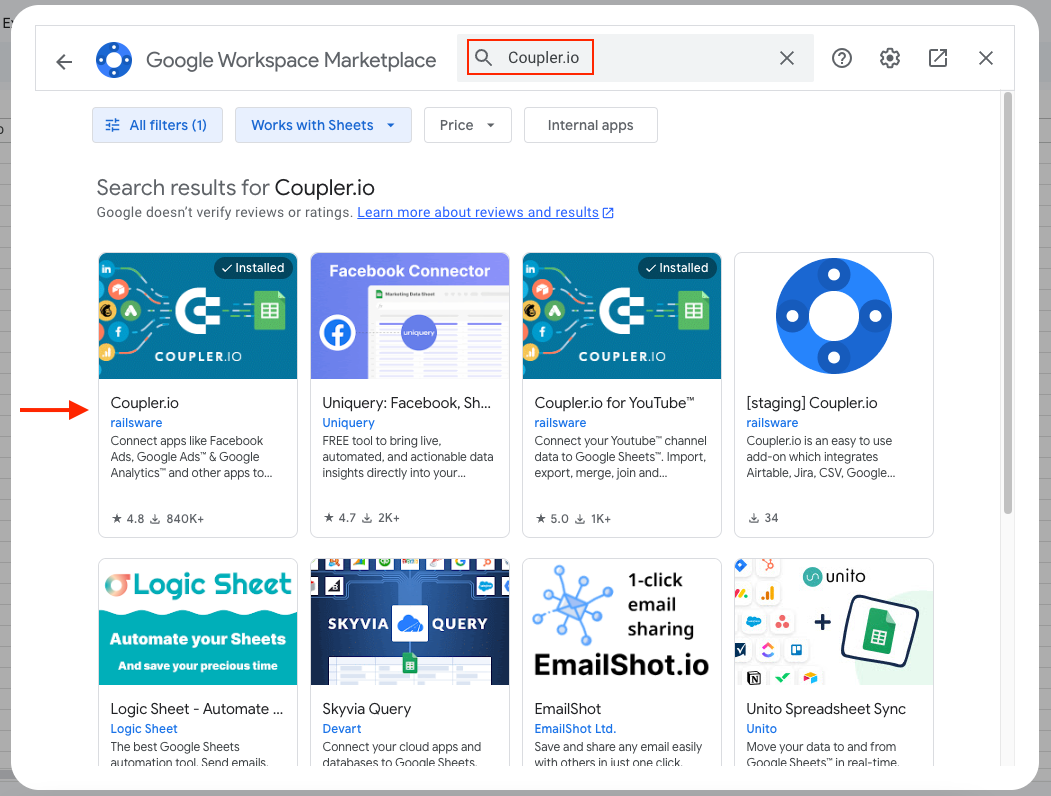This screenshot has width=1051, height=796.
Task: Click the Logic Sheet developer link
Action: tap(144, 729)
